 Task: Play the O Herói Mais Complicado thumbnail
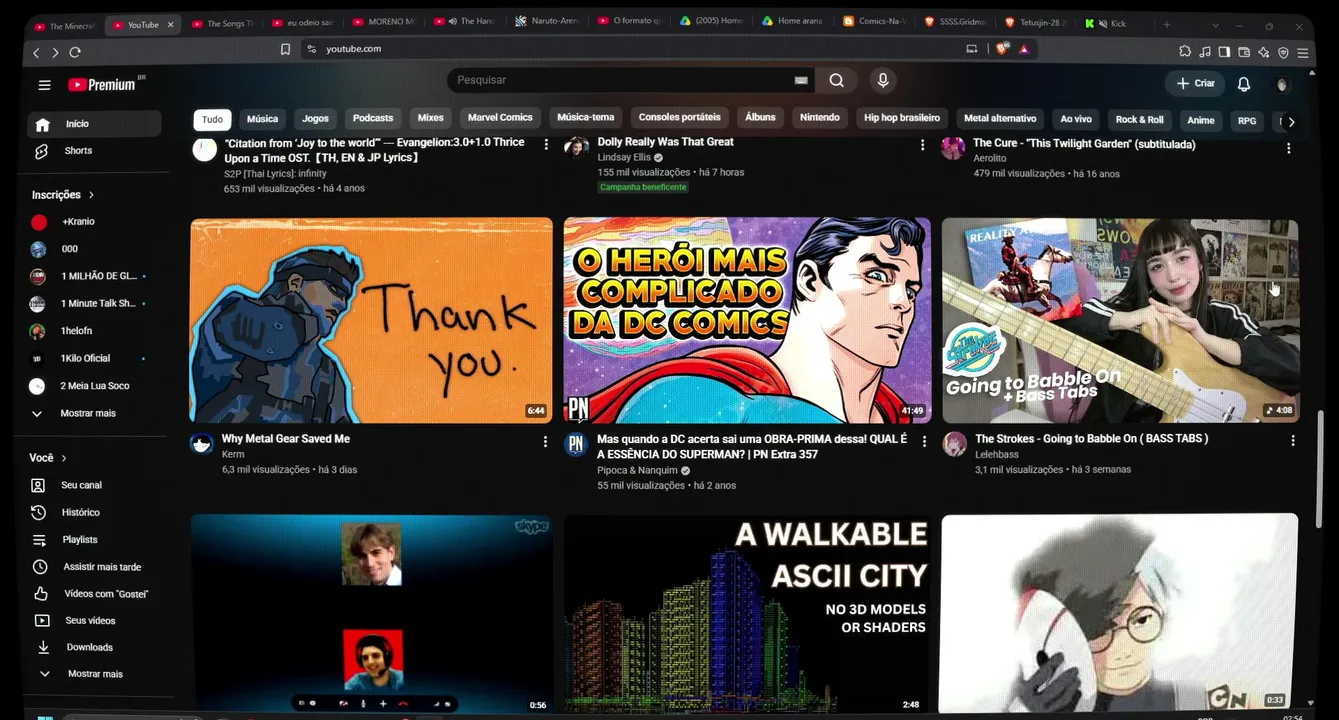point(747,320)
